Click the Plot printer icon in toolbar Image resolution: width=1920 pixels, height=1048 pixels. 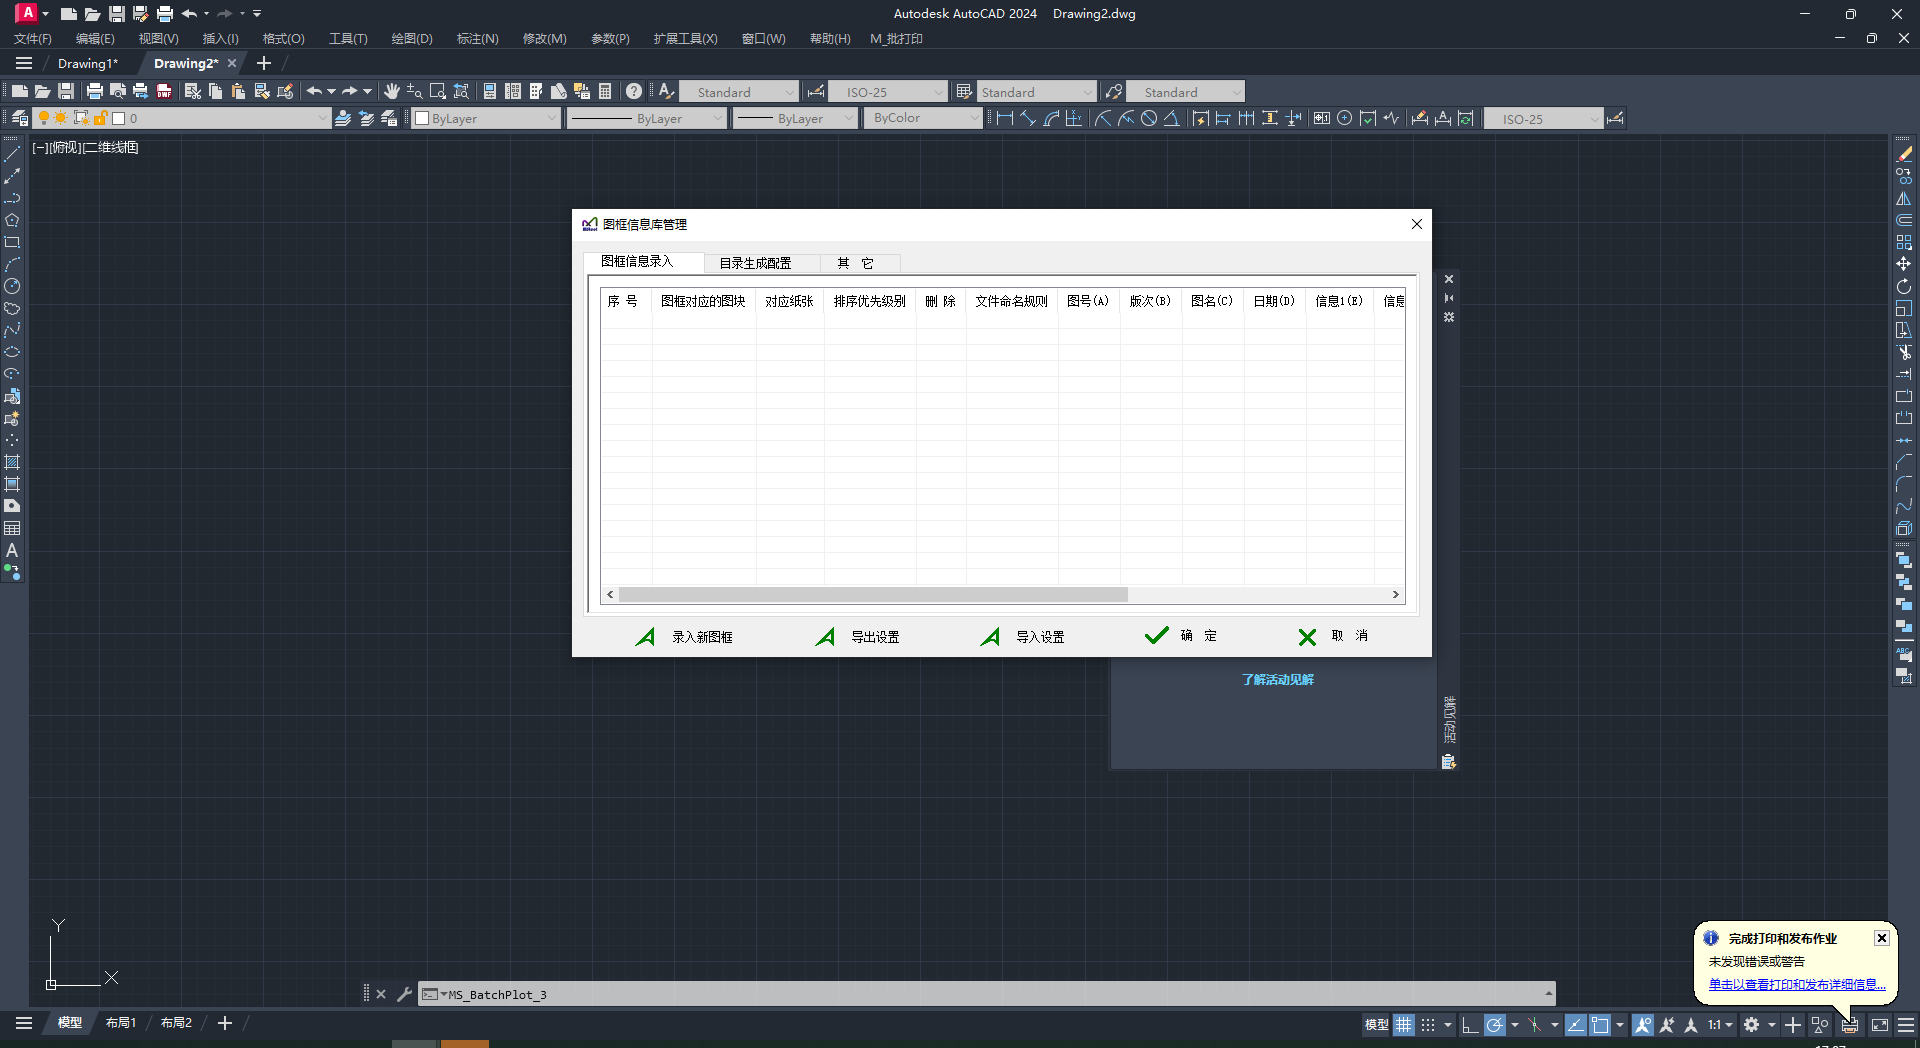[95, 91]
